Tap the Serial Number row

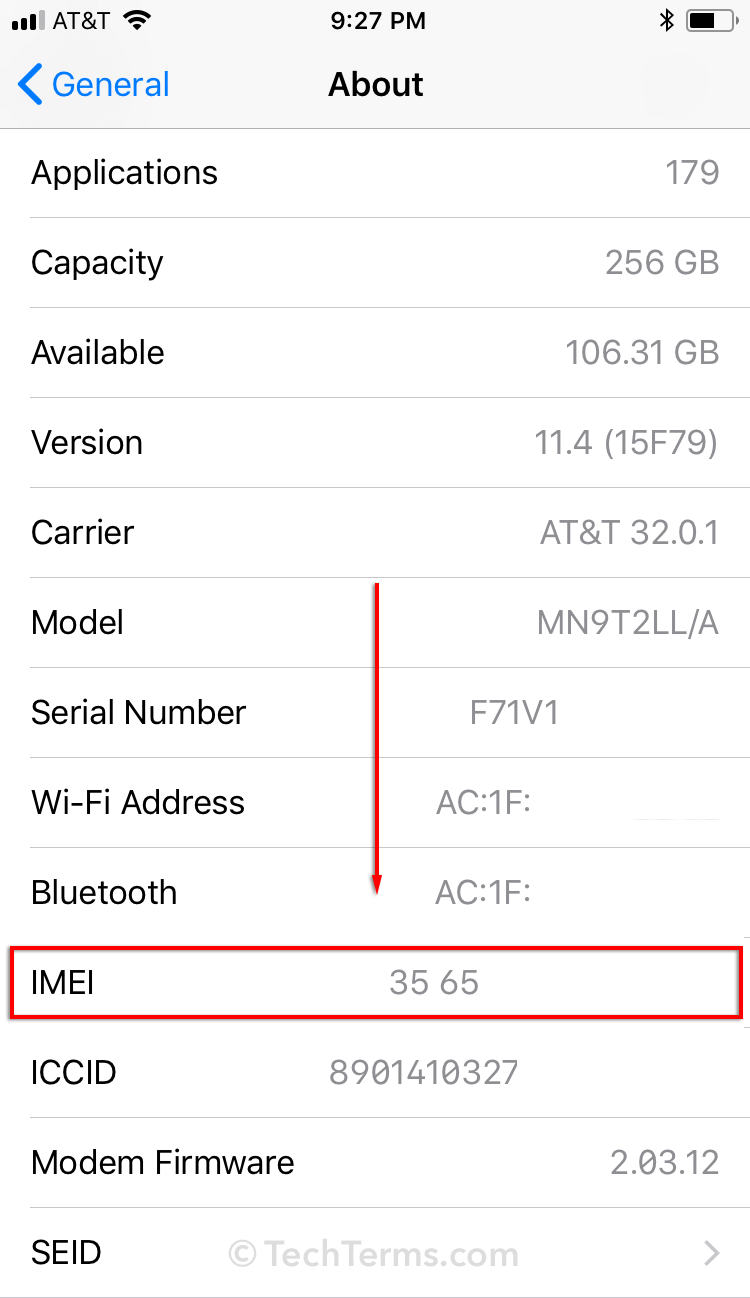[375, 713]
